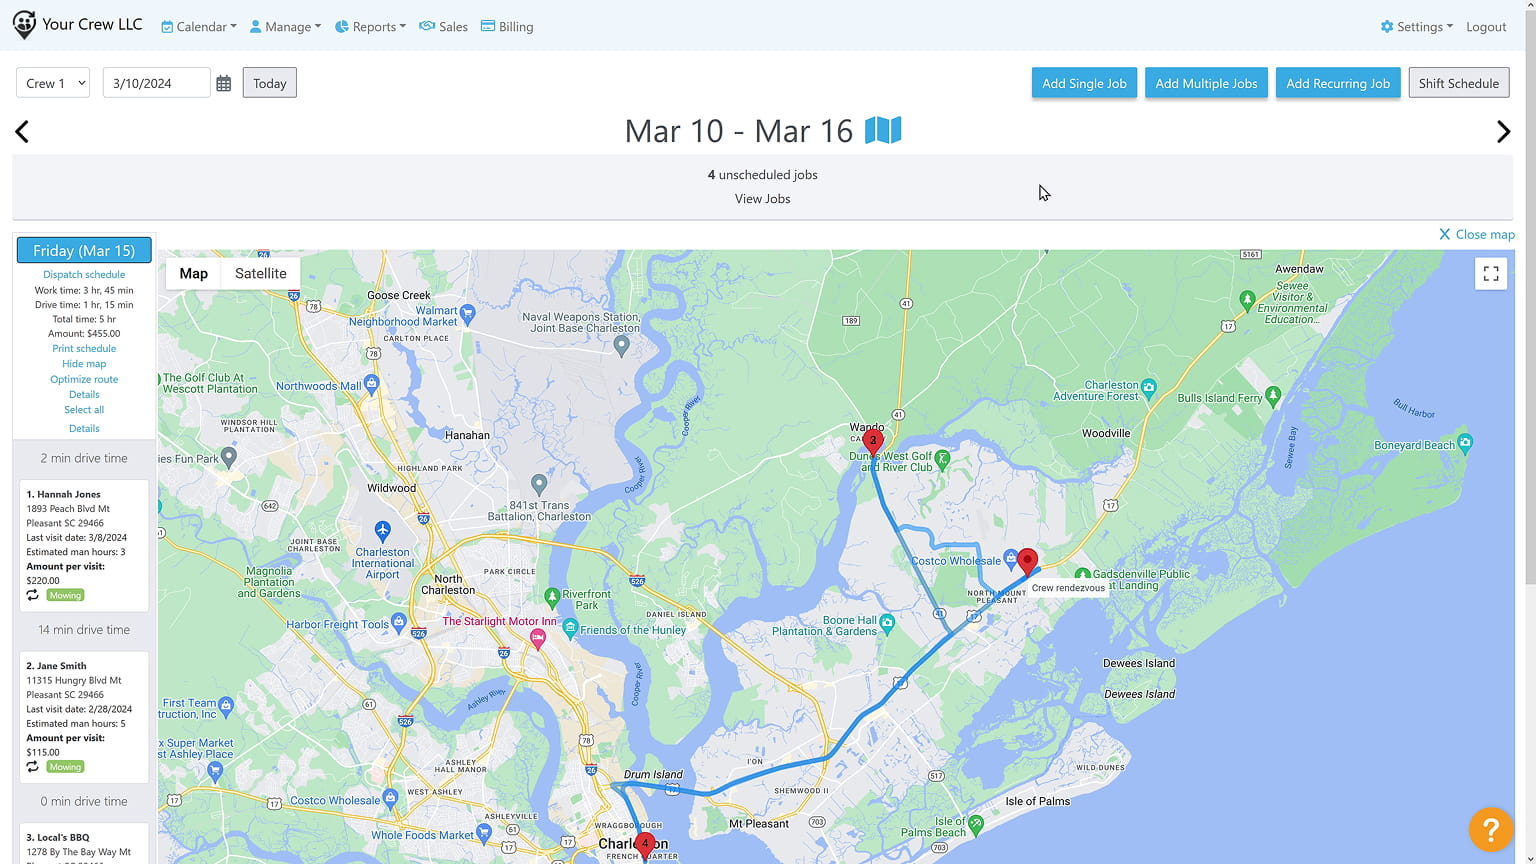Click the Mowing tag on Jane Smith card
Screen dimensions: 1536x864
tap(65, 767)
